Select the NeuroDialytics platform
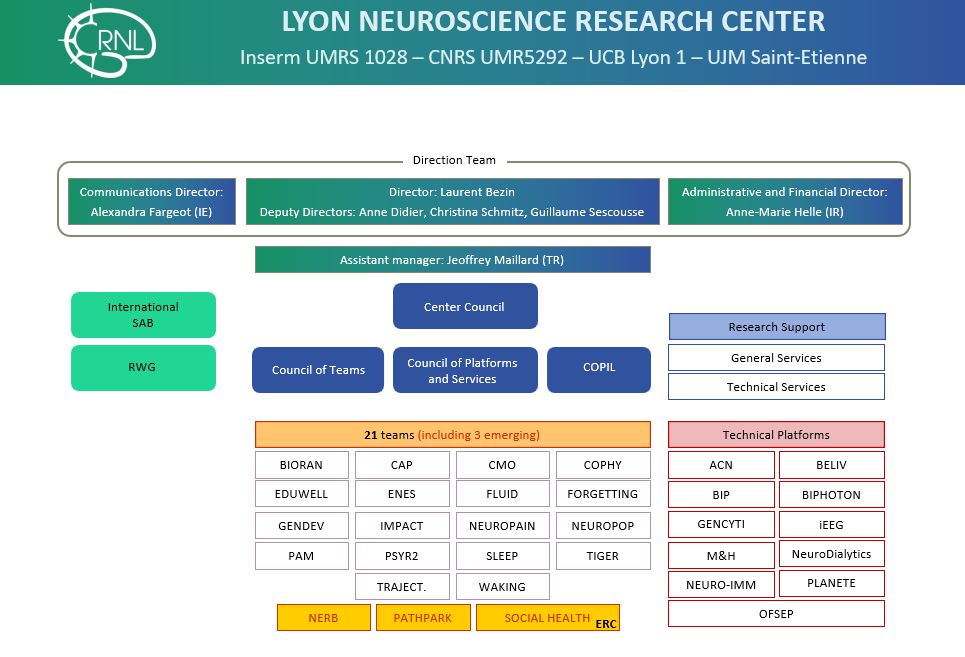The height and width of the screenshot is (657, 965). click(x=831, y=554)
